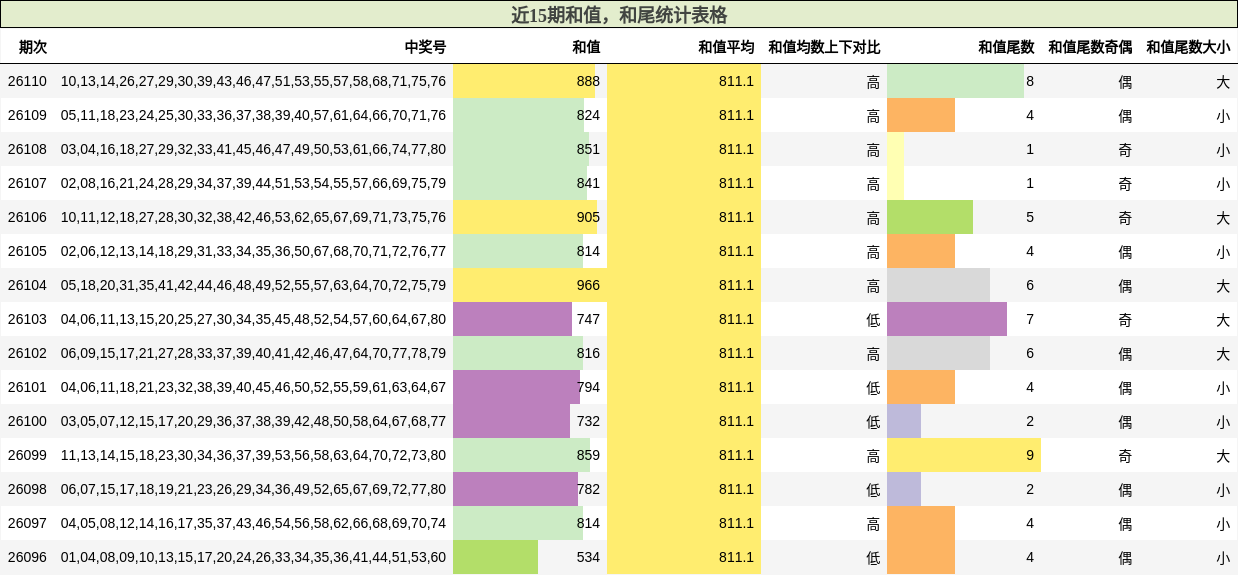Click tail digit 8 in row 26110
Viewport: 1238px width, 575px height.
click(1030, 81)
